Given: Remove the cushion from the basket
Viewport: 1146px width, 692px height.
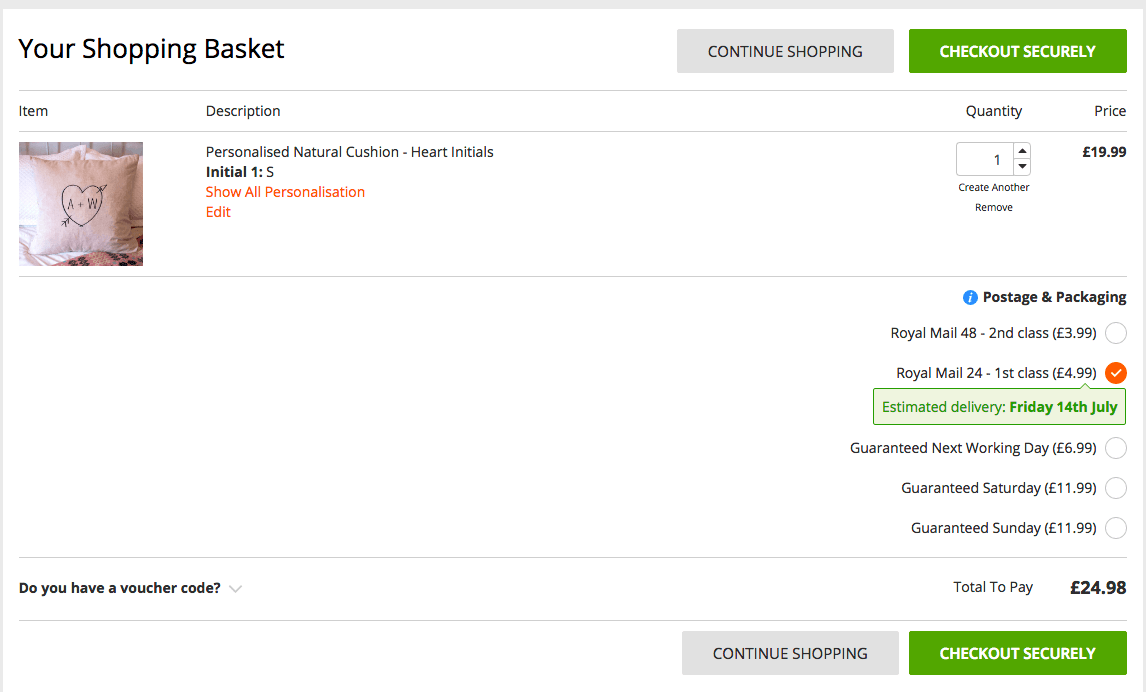Looking at the screenshot, I should pos(993,207).
